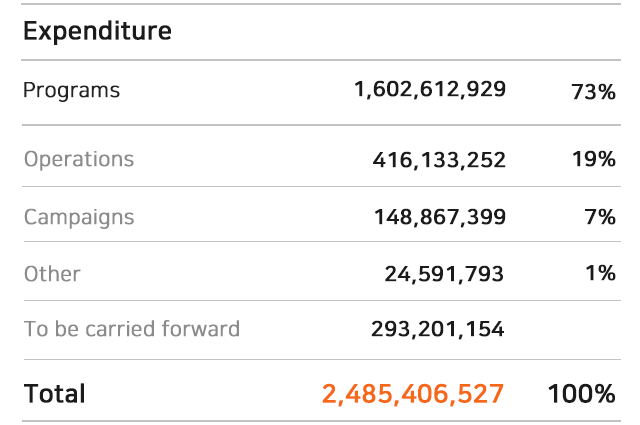640x425 pixels.
Task: Select the Programs amount 1,602,612,929
Action: click(430, 89)
